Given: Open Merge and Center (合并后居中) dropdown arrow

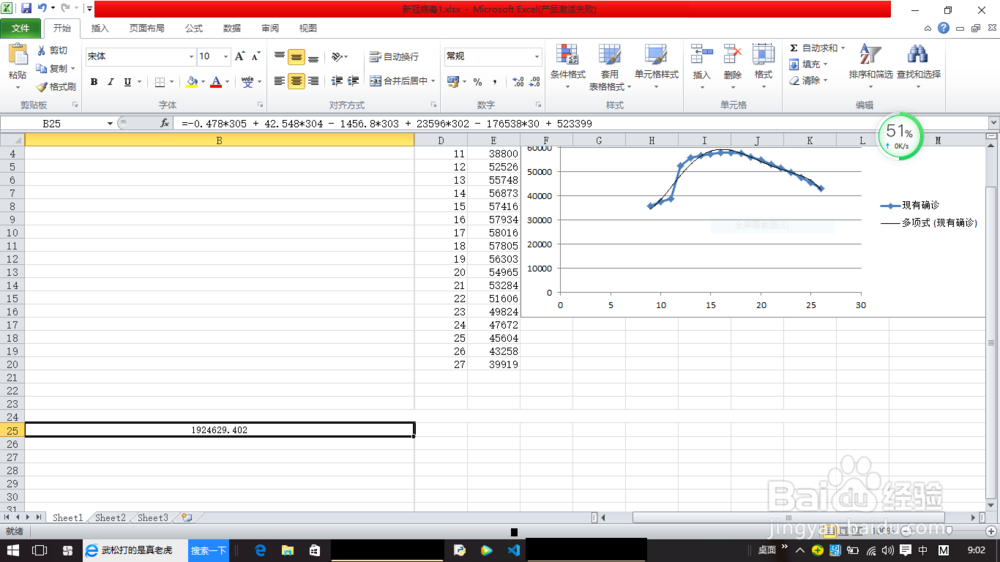Looking at the screenshot, I should coord(433,81).
